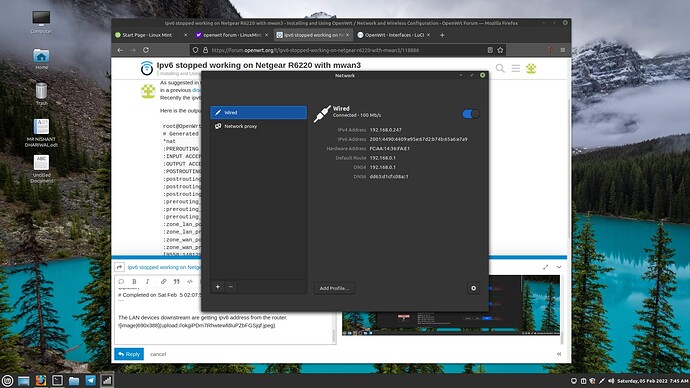The image size is (690, 388).
Task: Collapse the reply composer panel
Action: (559, 267)
